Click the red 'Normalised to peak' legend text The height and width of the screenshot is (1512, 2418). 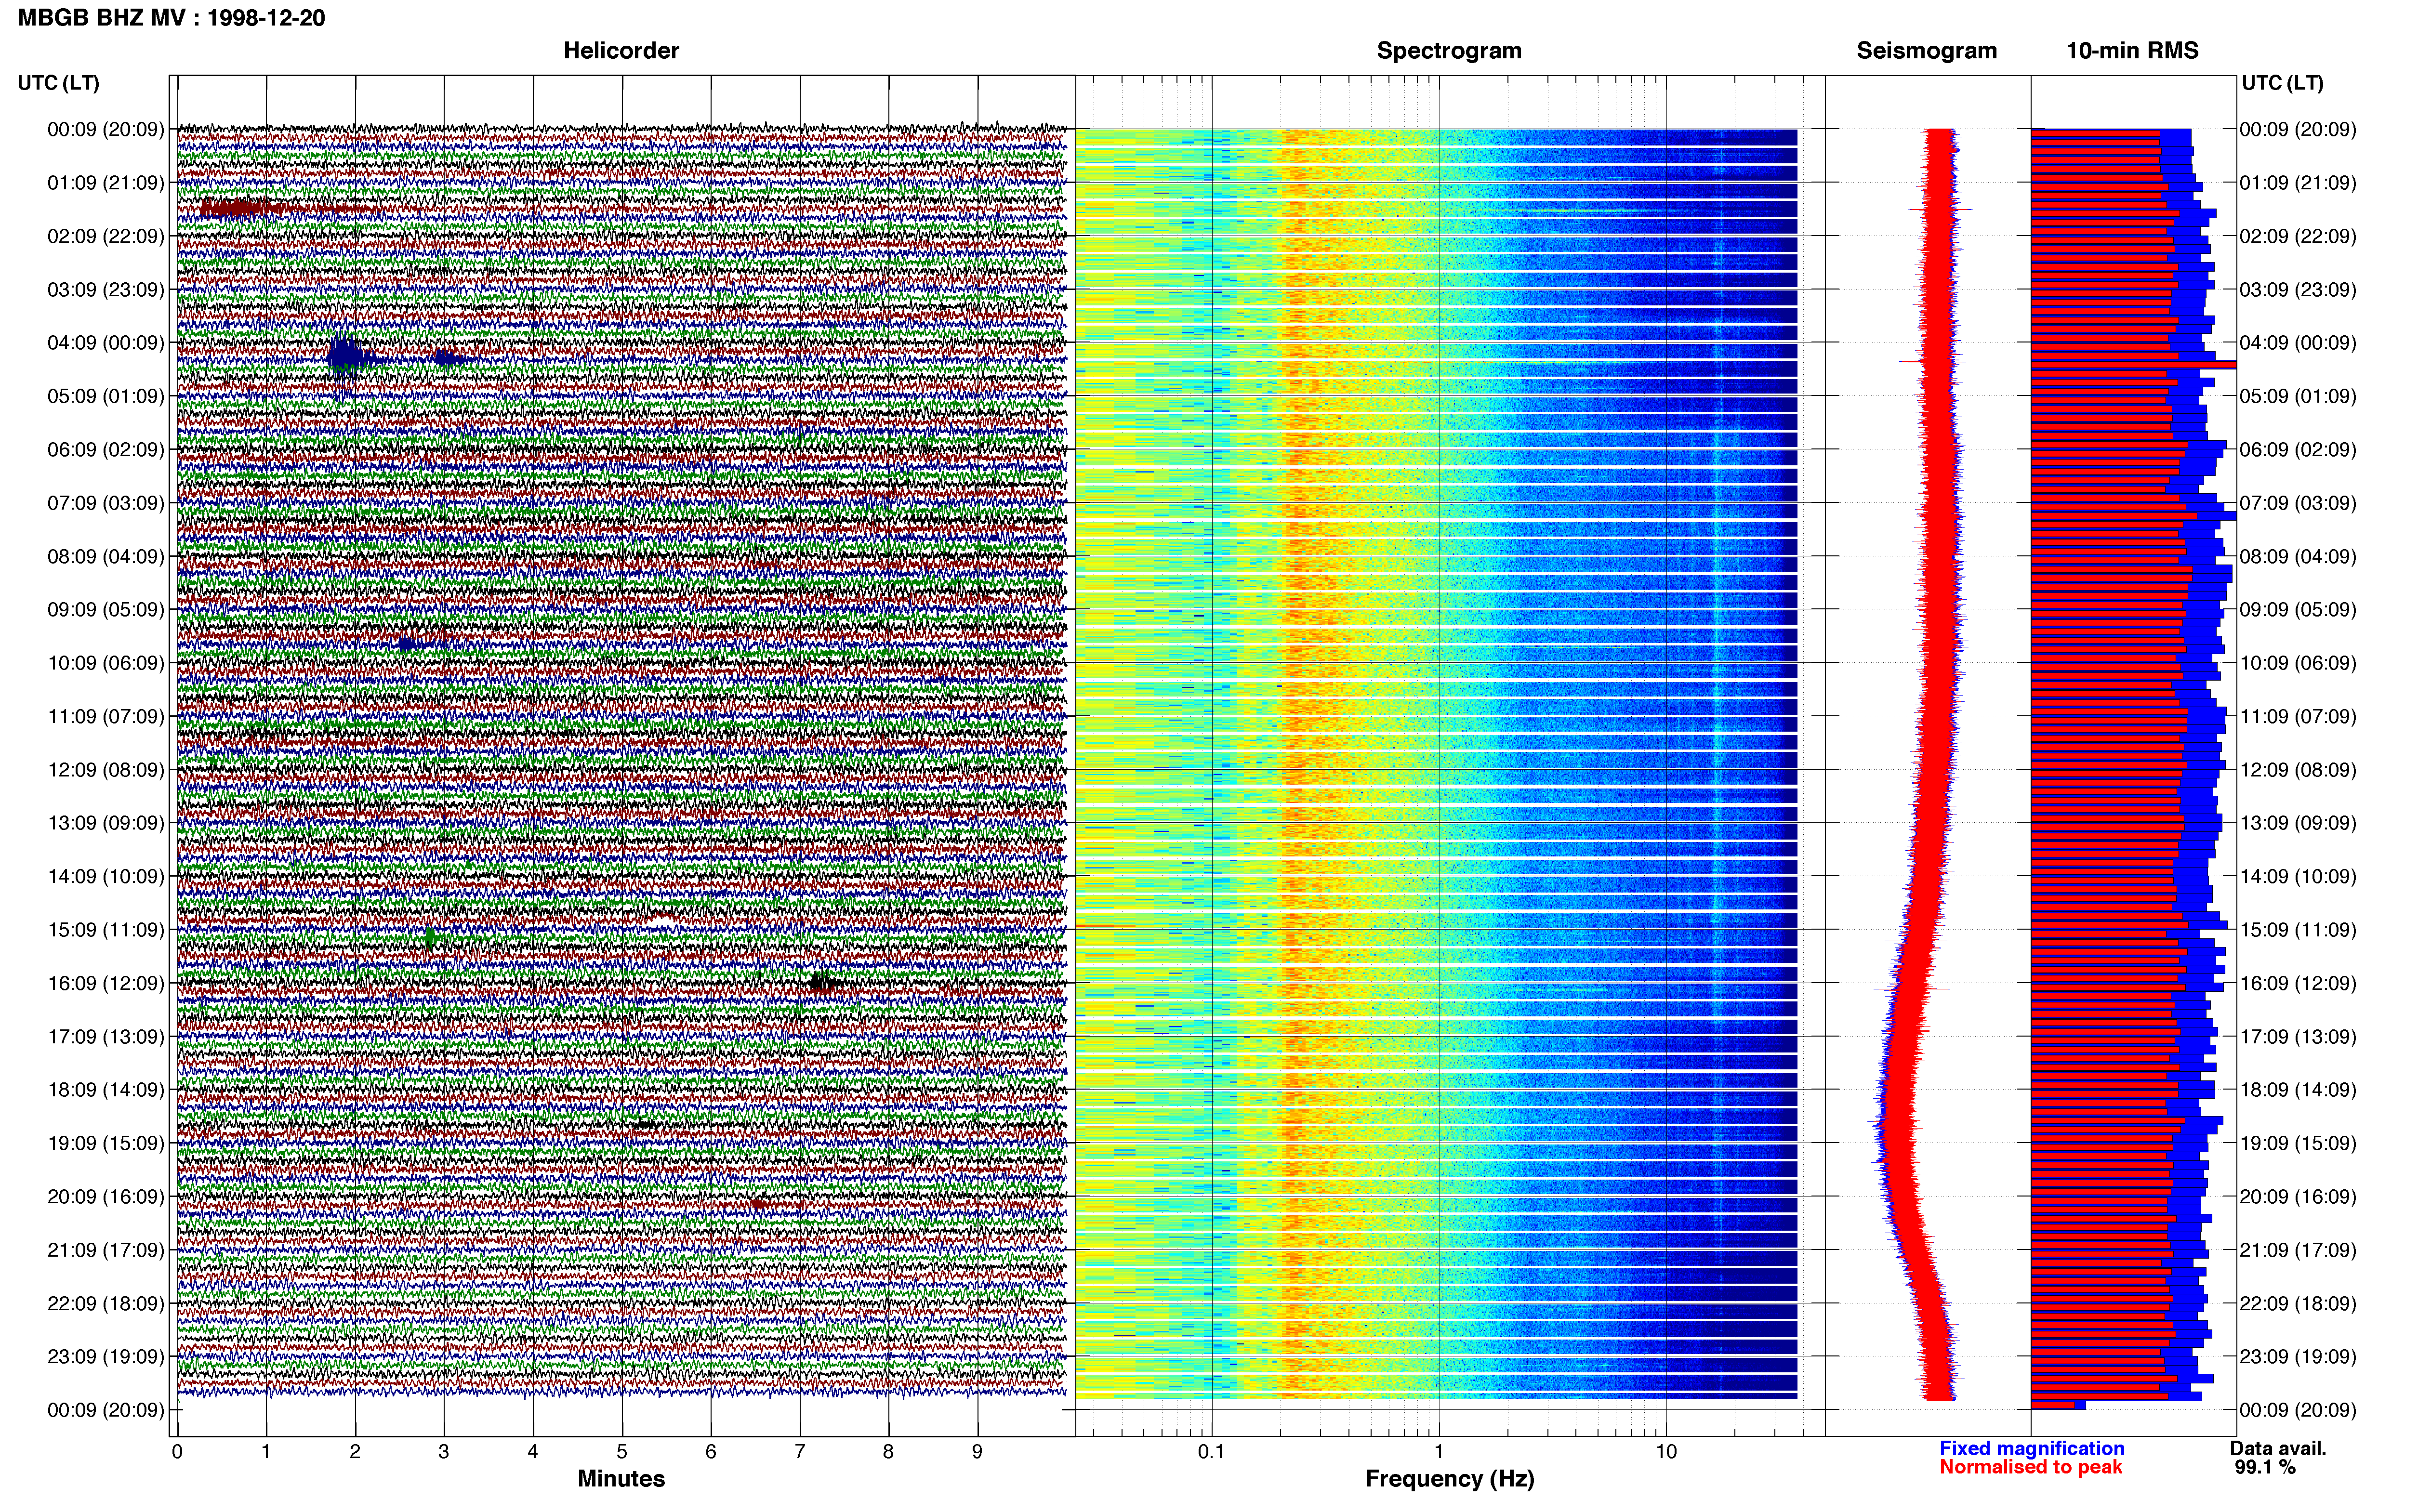(2031, 1467)
